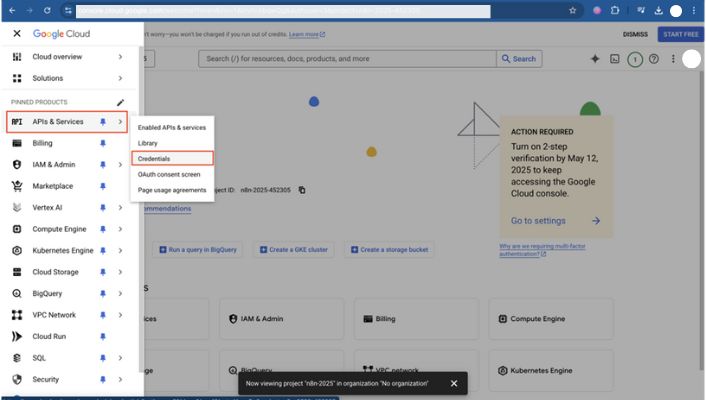Open browser downloads icon
This screenshot has height=400, width=706.
click(658, 10)
